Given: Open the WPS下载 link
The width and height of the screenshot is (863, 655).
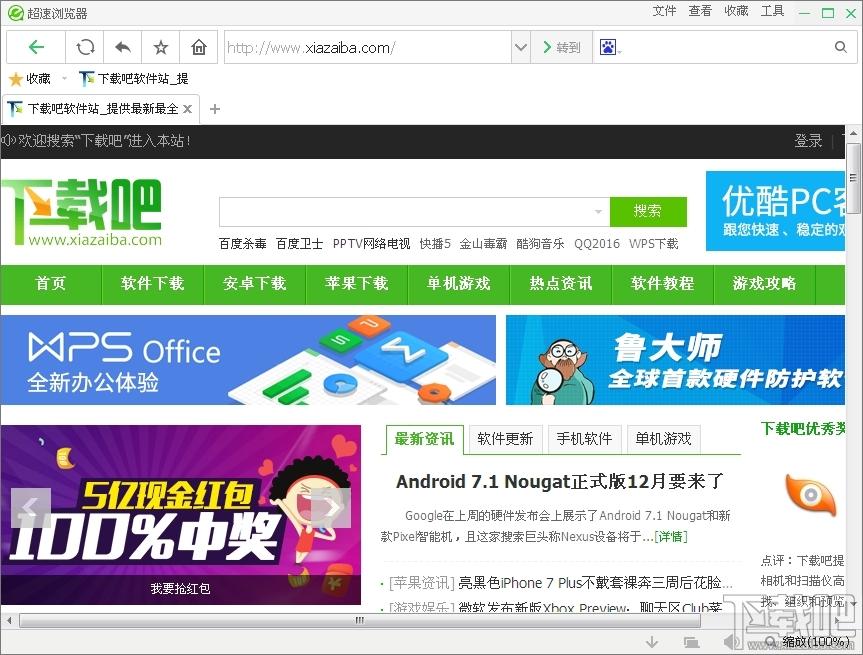Looking at the screenshot, I should [653, 244].
